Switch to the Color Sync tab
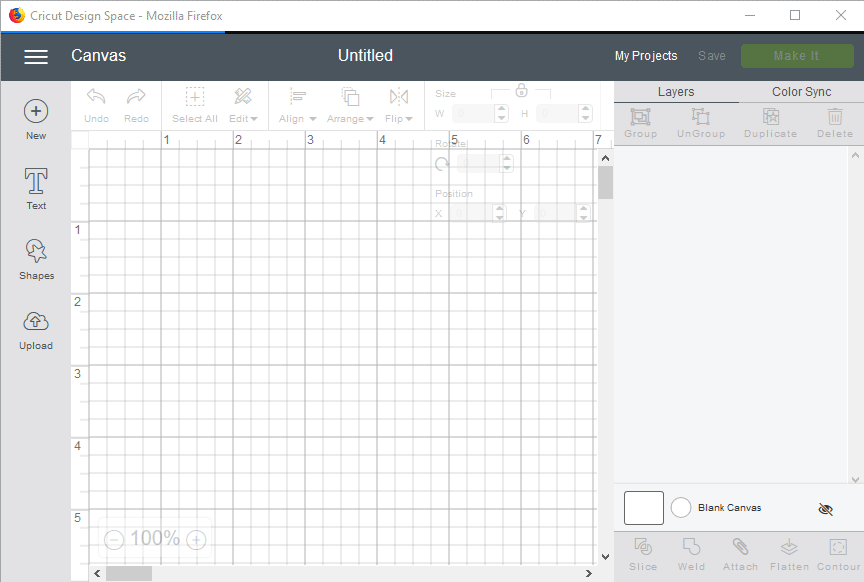Viewport: 864px width, 582px height. [x=801, y=92]
